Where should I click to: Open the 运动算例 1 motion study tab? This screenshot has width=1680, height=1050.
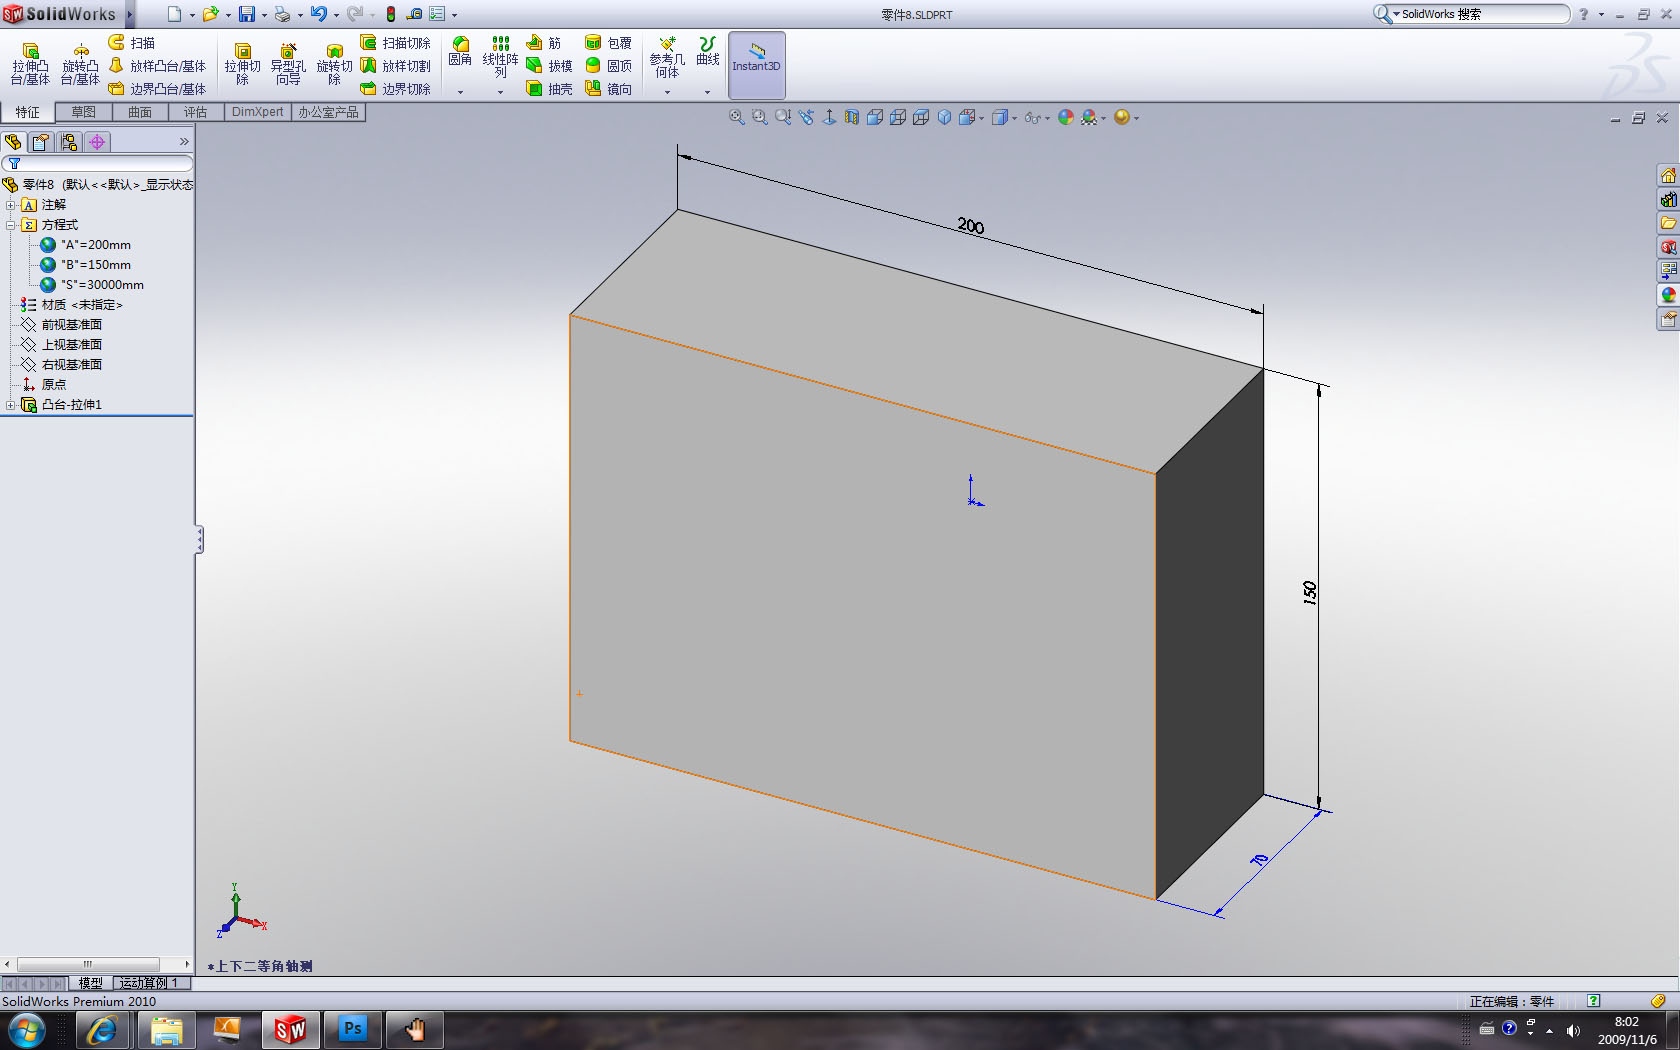pyautogui.click(x=150, y=983)
